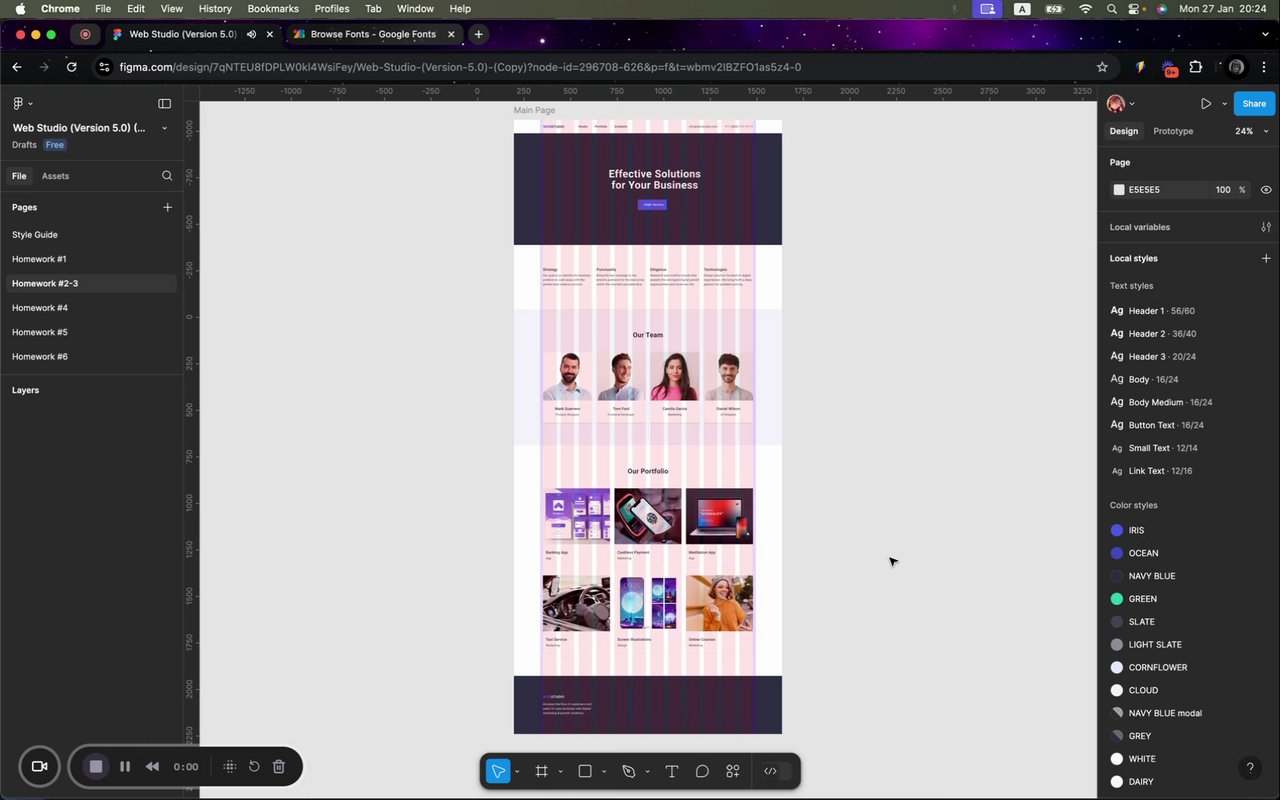Add a new page with plus icon
This screenshot has width=1280, height=800.
[167, 207]
